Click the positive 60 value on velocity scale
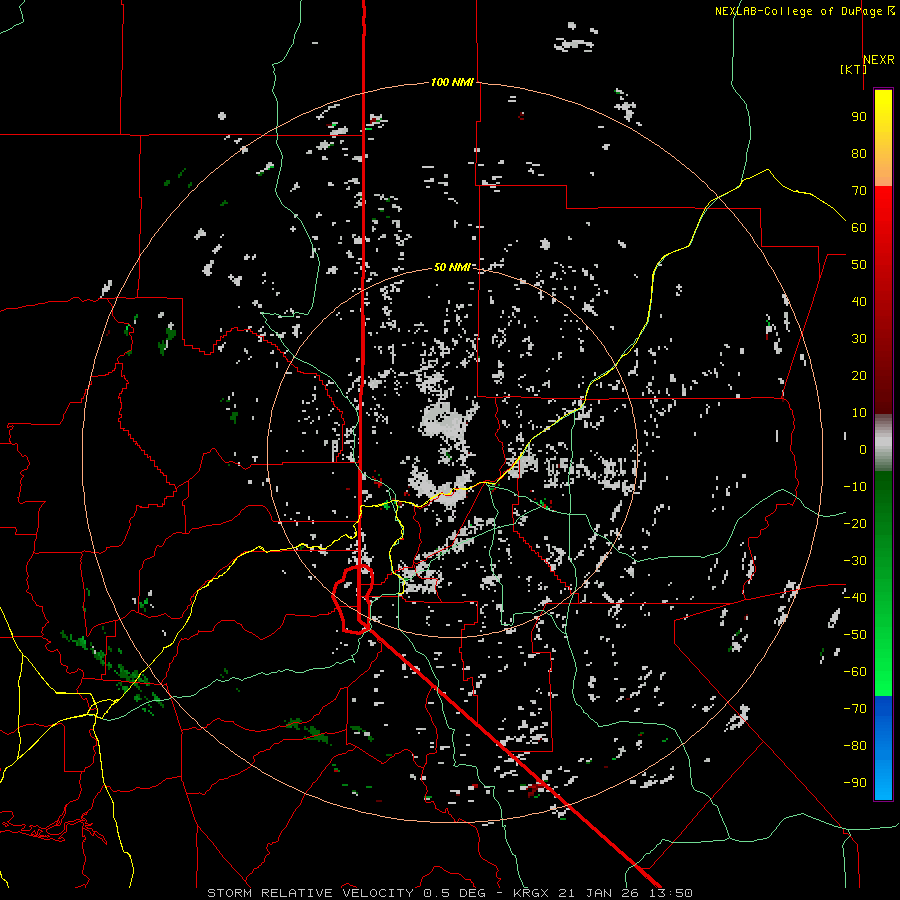The image size is (900, 900). point(859,227)
